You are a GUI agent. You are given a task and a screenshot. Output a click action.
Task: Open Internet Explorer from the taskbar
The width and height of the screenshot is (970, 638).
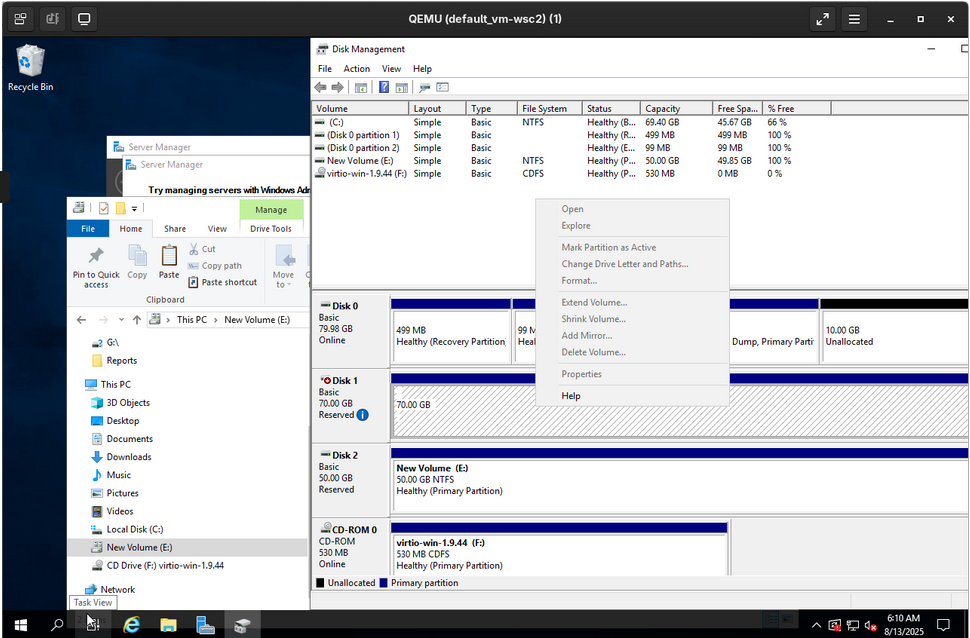[x=131, y=625]
